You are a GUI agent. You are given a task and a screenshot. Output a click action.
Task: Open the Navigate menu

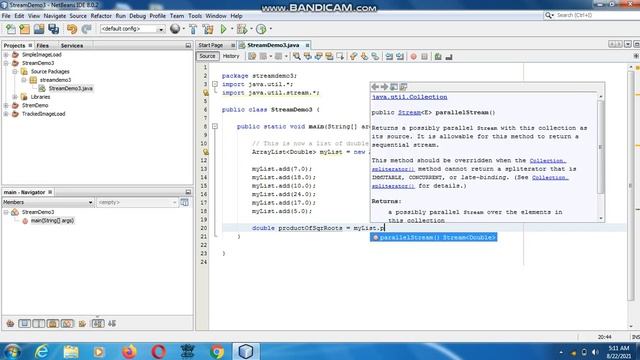tap(55, 16)
